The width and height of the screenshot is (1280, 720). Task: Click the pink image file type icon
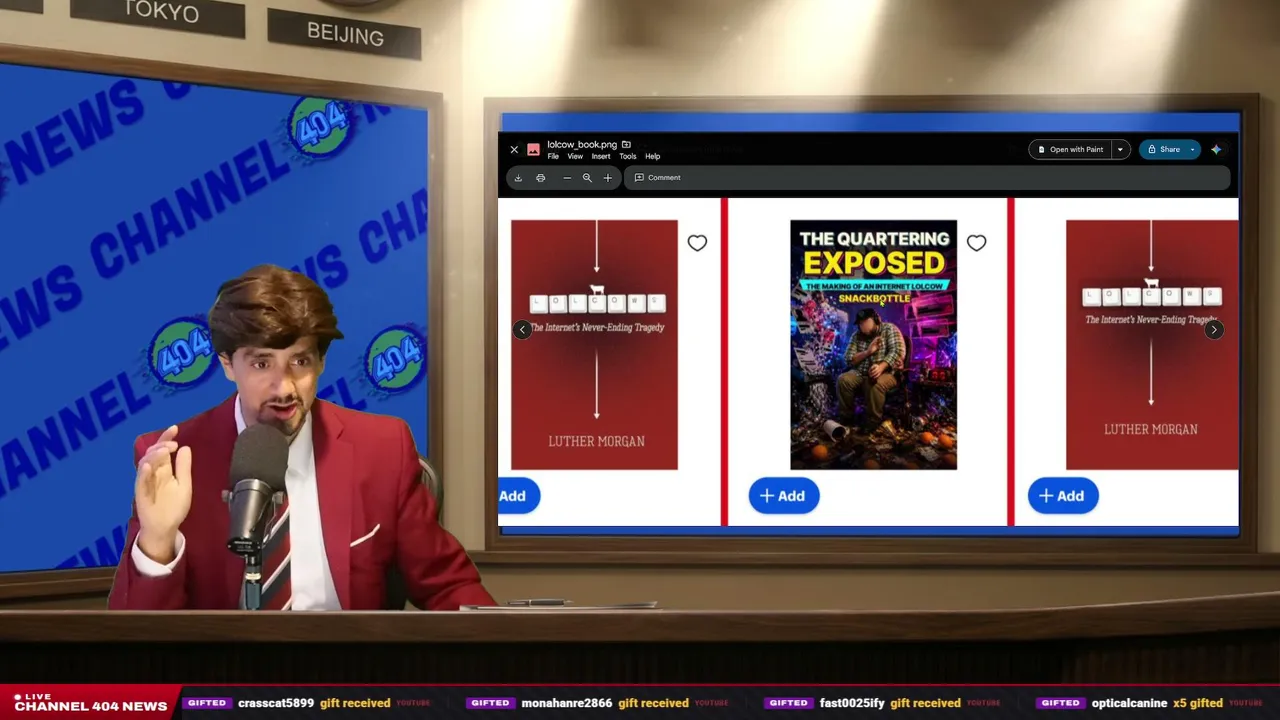(x=533, y=150)
